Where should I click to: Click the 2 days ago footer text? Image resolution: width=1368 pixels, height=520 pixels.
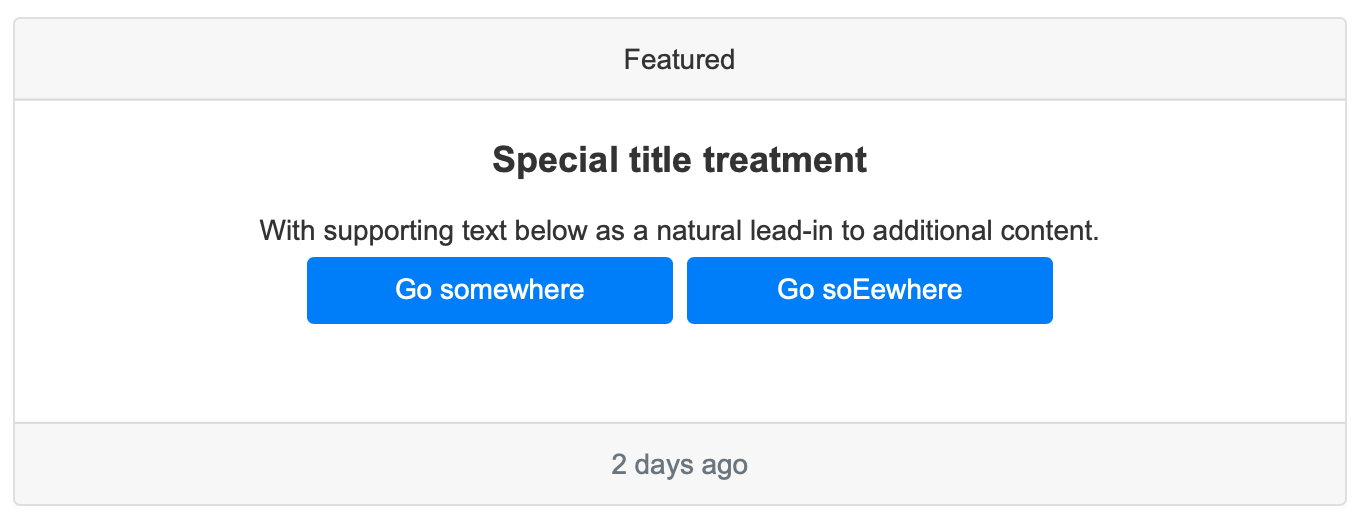[679, 465]
